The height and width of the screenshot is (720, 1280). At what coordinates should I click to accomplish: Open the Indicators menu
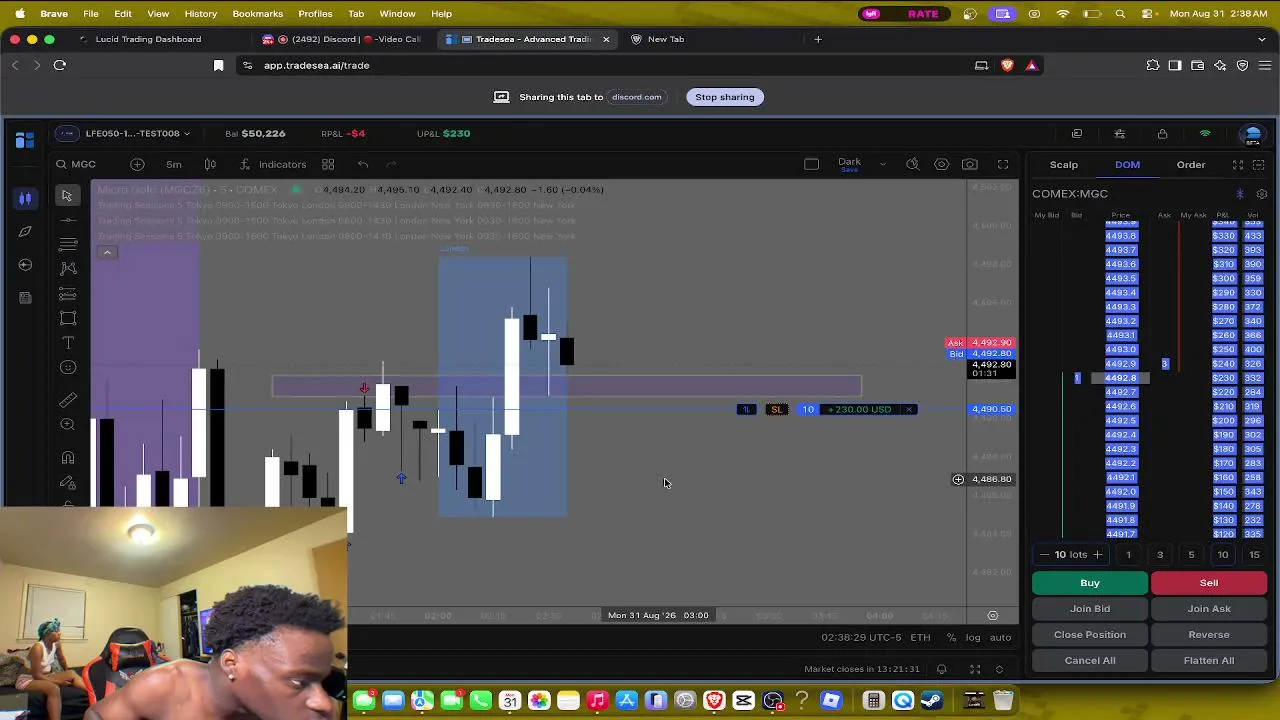pyautogui.click(x=273, y=164)
